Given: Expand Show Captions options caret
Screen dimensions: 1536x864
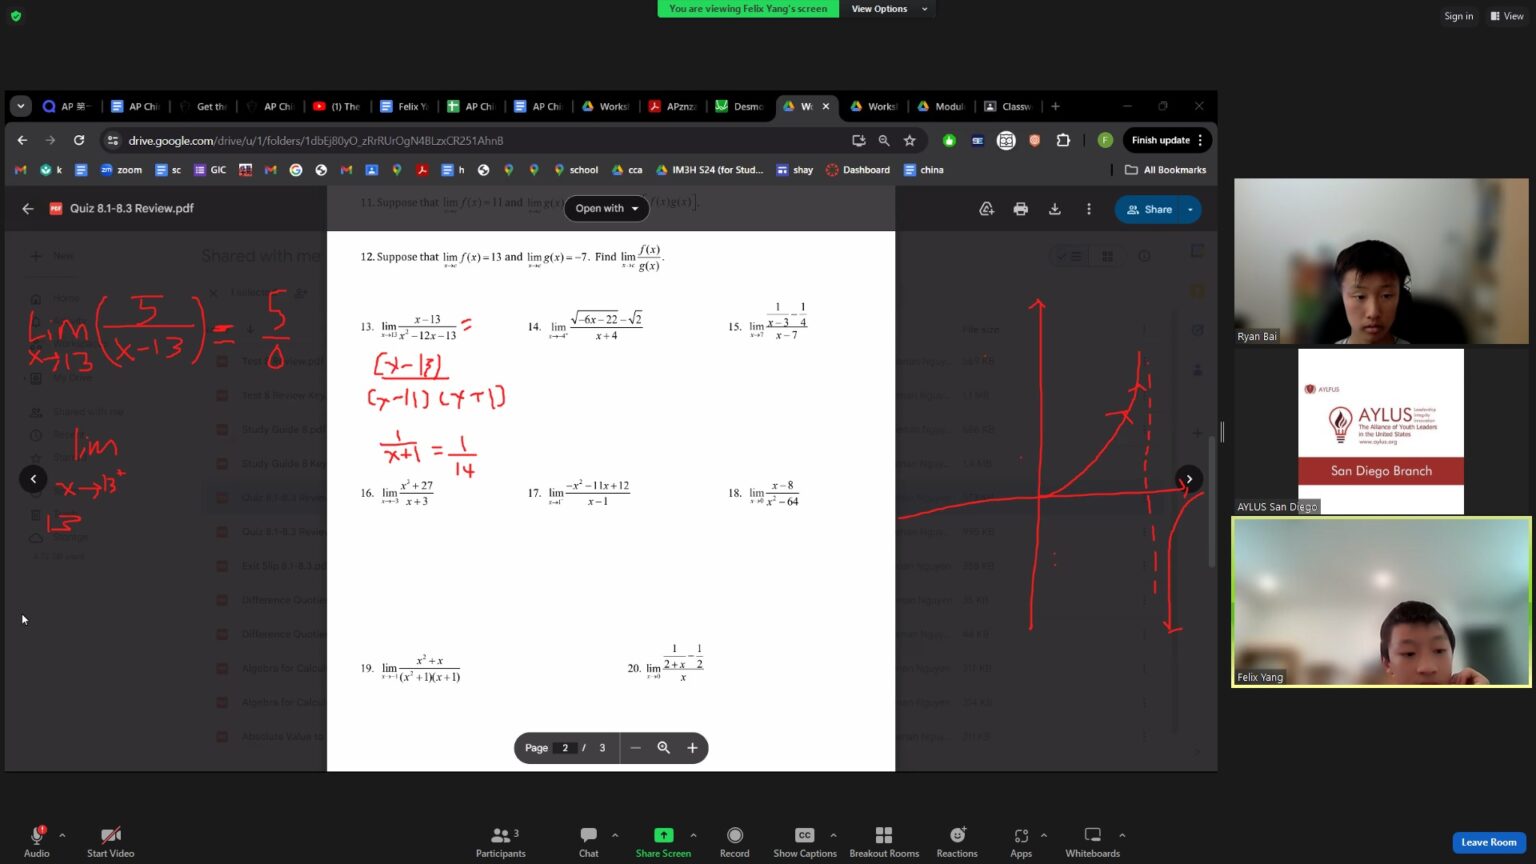Looking at the screenshot, I should coord(833,835).
